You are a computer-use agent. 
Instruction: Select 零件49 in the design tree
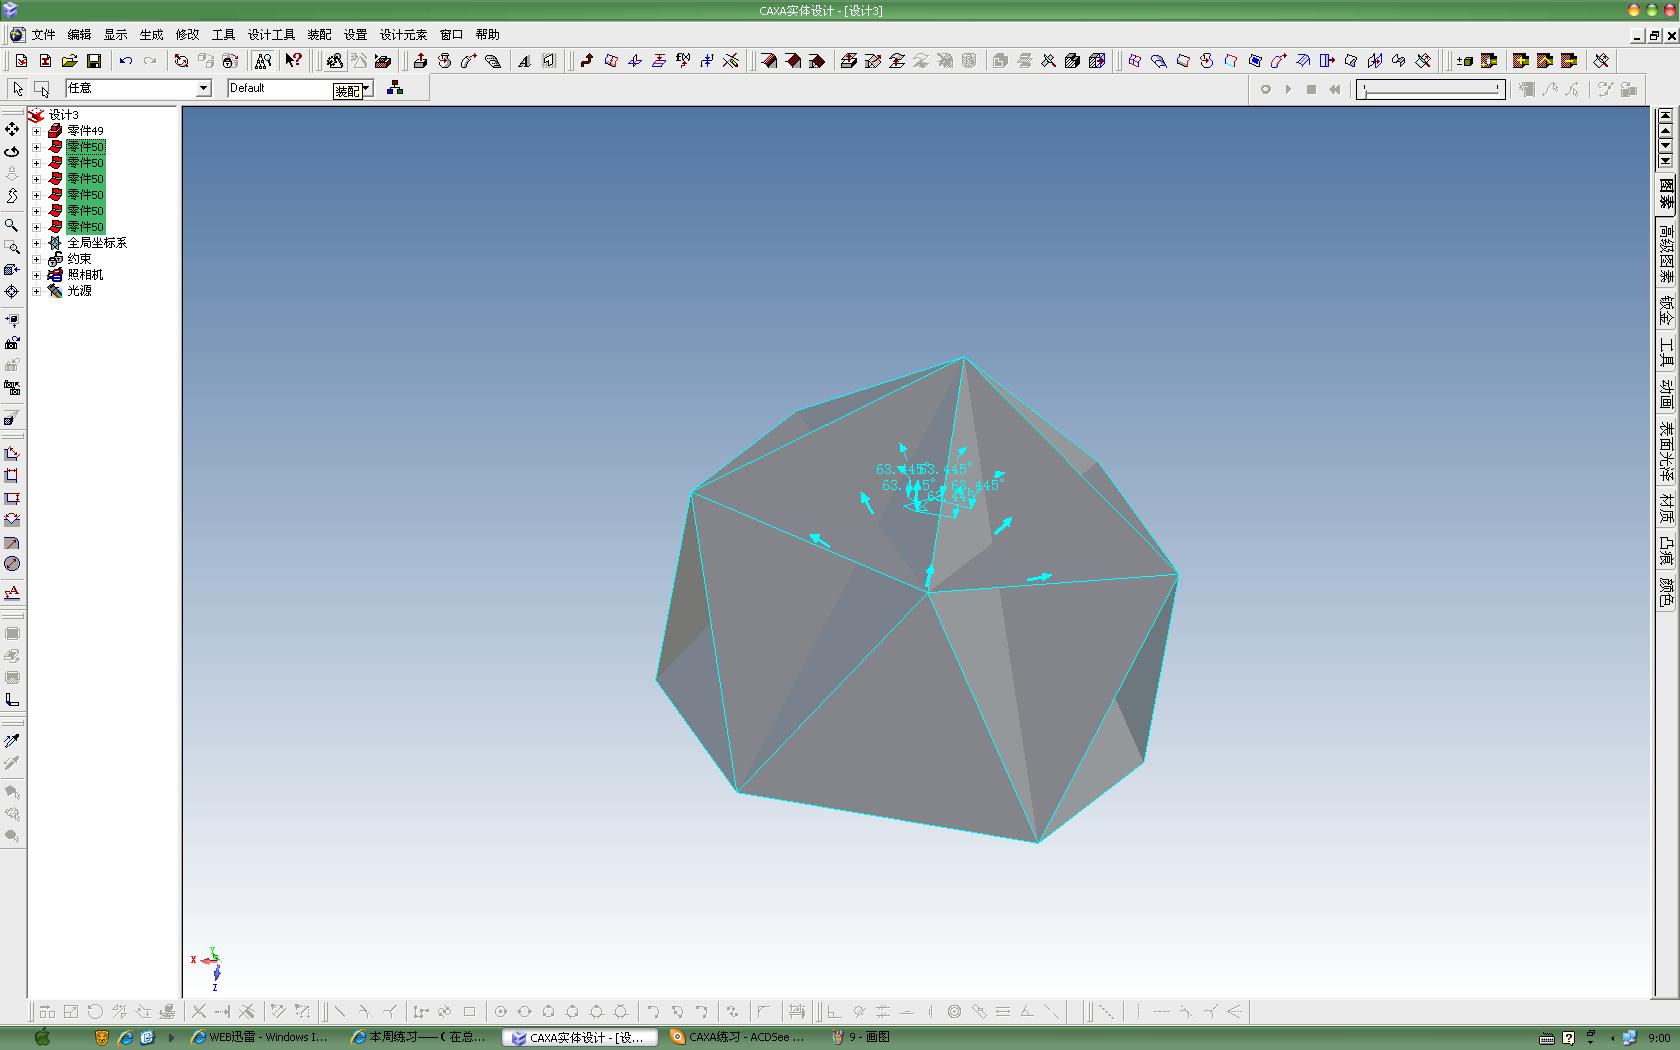tap(85, 131)
